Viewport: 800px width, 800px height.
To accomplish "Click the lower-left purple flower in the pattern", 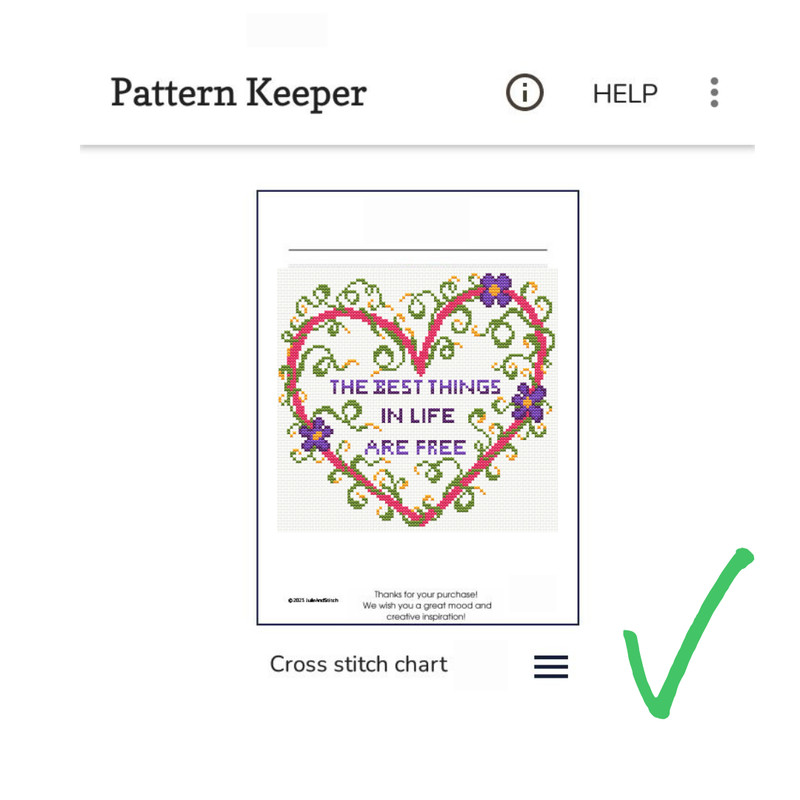I will [x=316, y=435].
